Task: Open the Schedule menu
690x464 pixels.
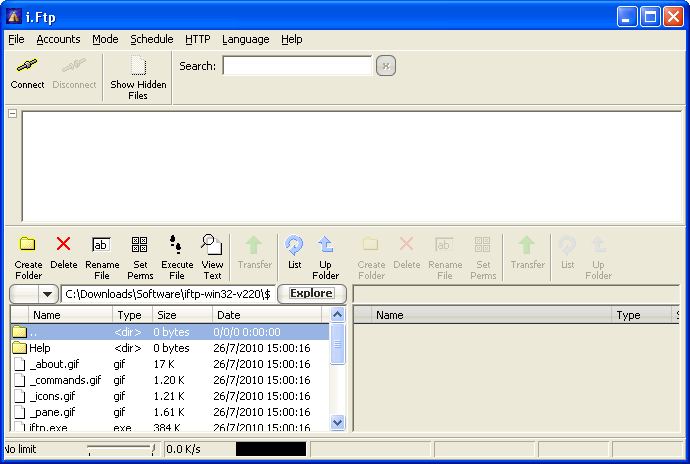Action: [152, 39]
